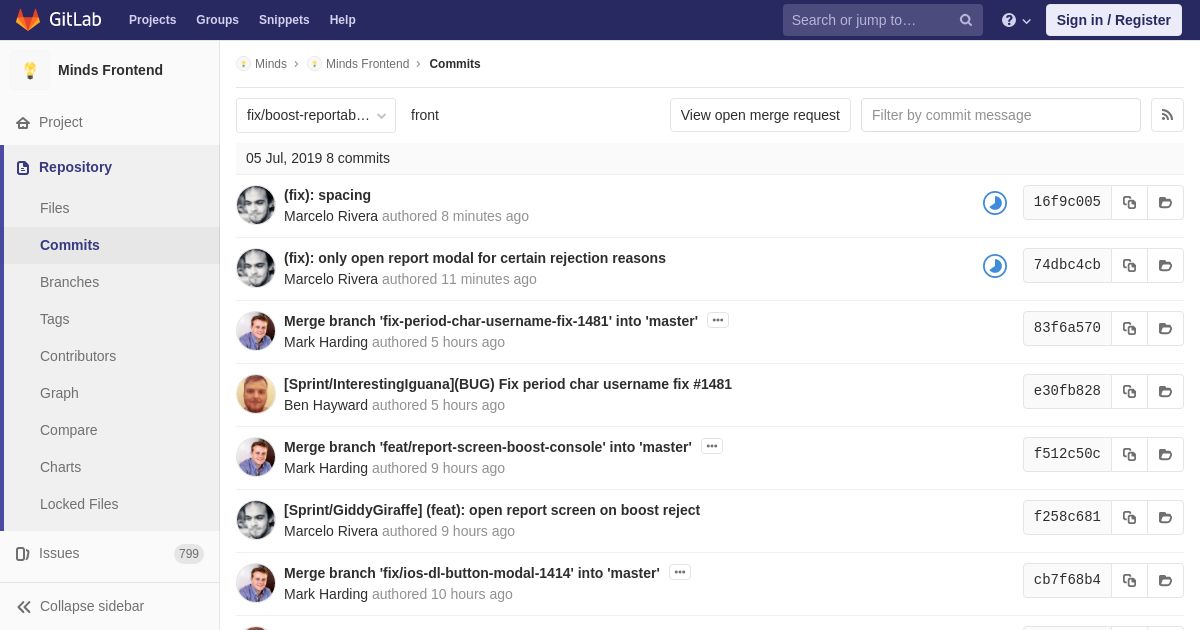This screenshot has height=630, width=1200.
Task: Collapse the sidebar
Action: (80, 606)
